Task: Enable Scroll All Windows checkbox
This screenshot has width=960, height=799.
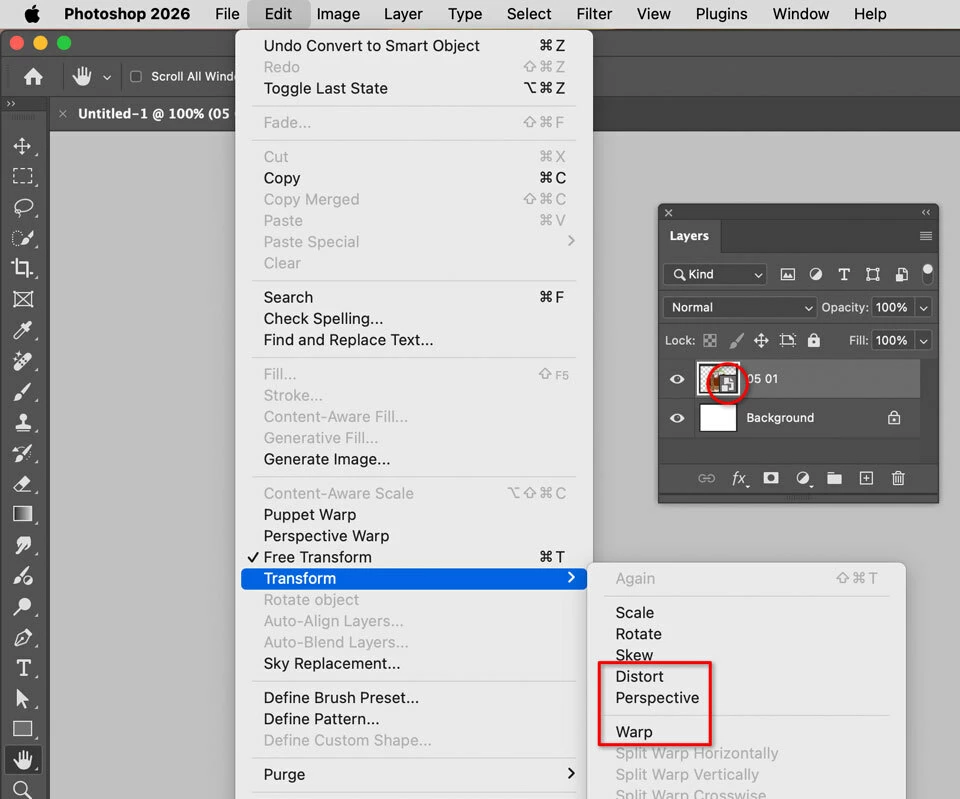Action: [x=136, y=77]
